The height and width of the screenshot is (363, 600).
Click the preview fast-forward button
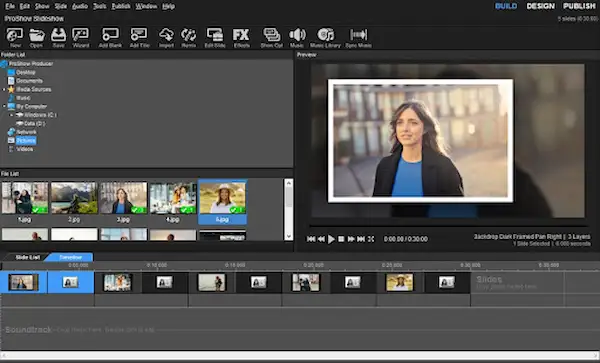[351, 239]
